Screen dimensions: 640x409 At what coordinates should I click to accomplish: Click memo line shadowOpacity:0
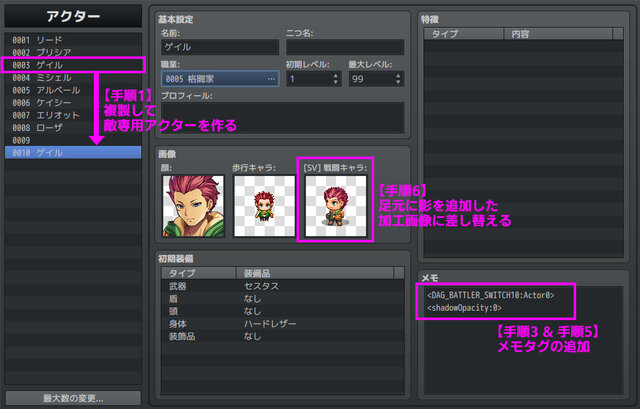464,308
